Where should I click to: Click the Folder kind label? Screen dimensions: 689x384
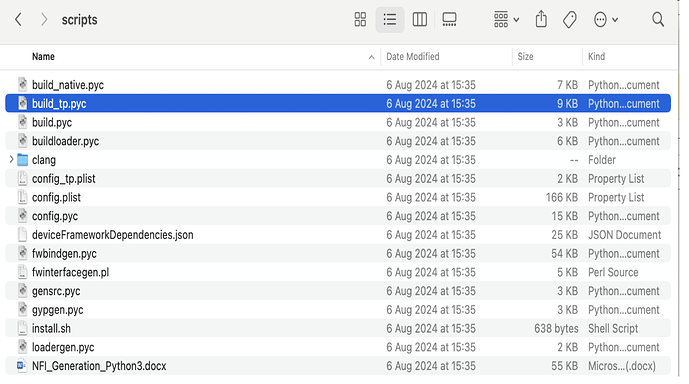click(602, 160)
